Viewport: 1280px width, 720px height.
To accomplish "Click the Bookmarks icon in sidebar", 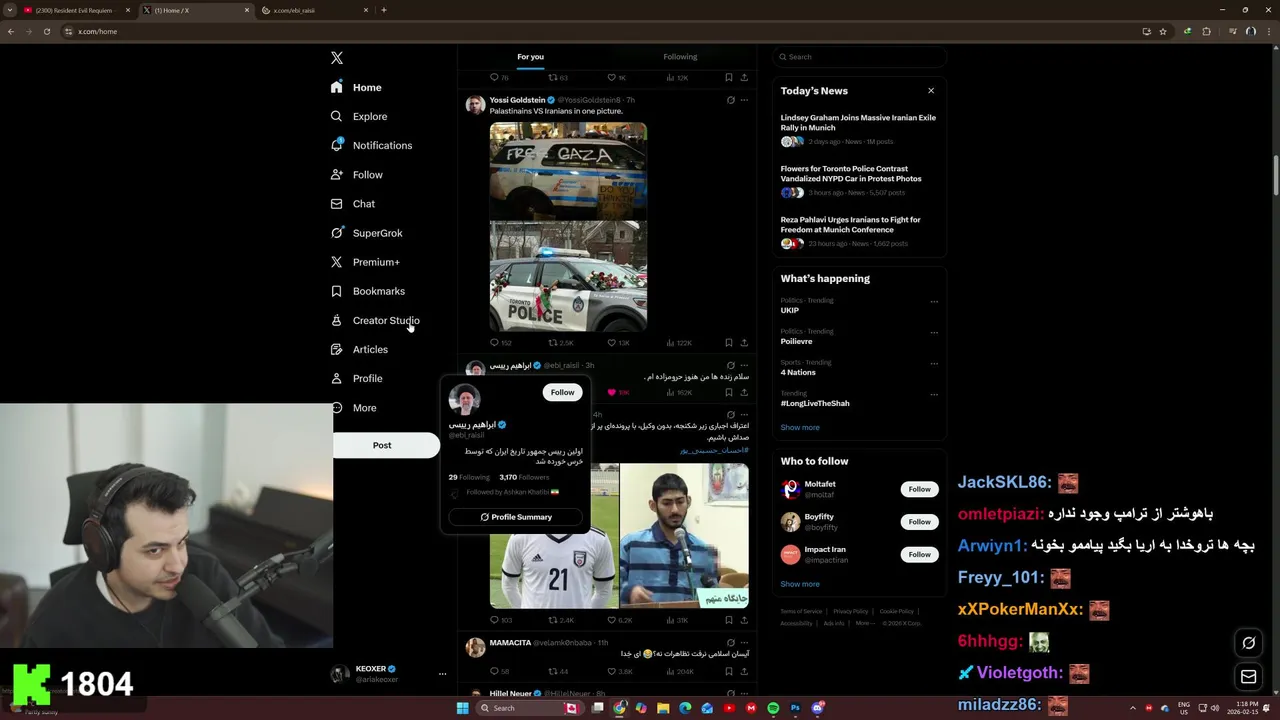I will [x=337, y=291].
